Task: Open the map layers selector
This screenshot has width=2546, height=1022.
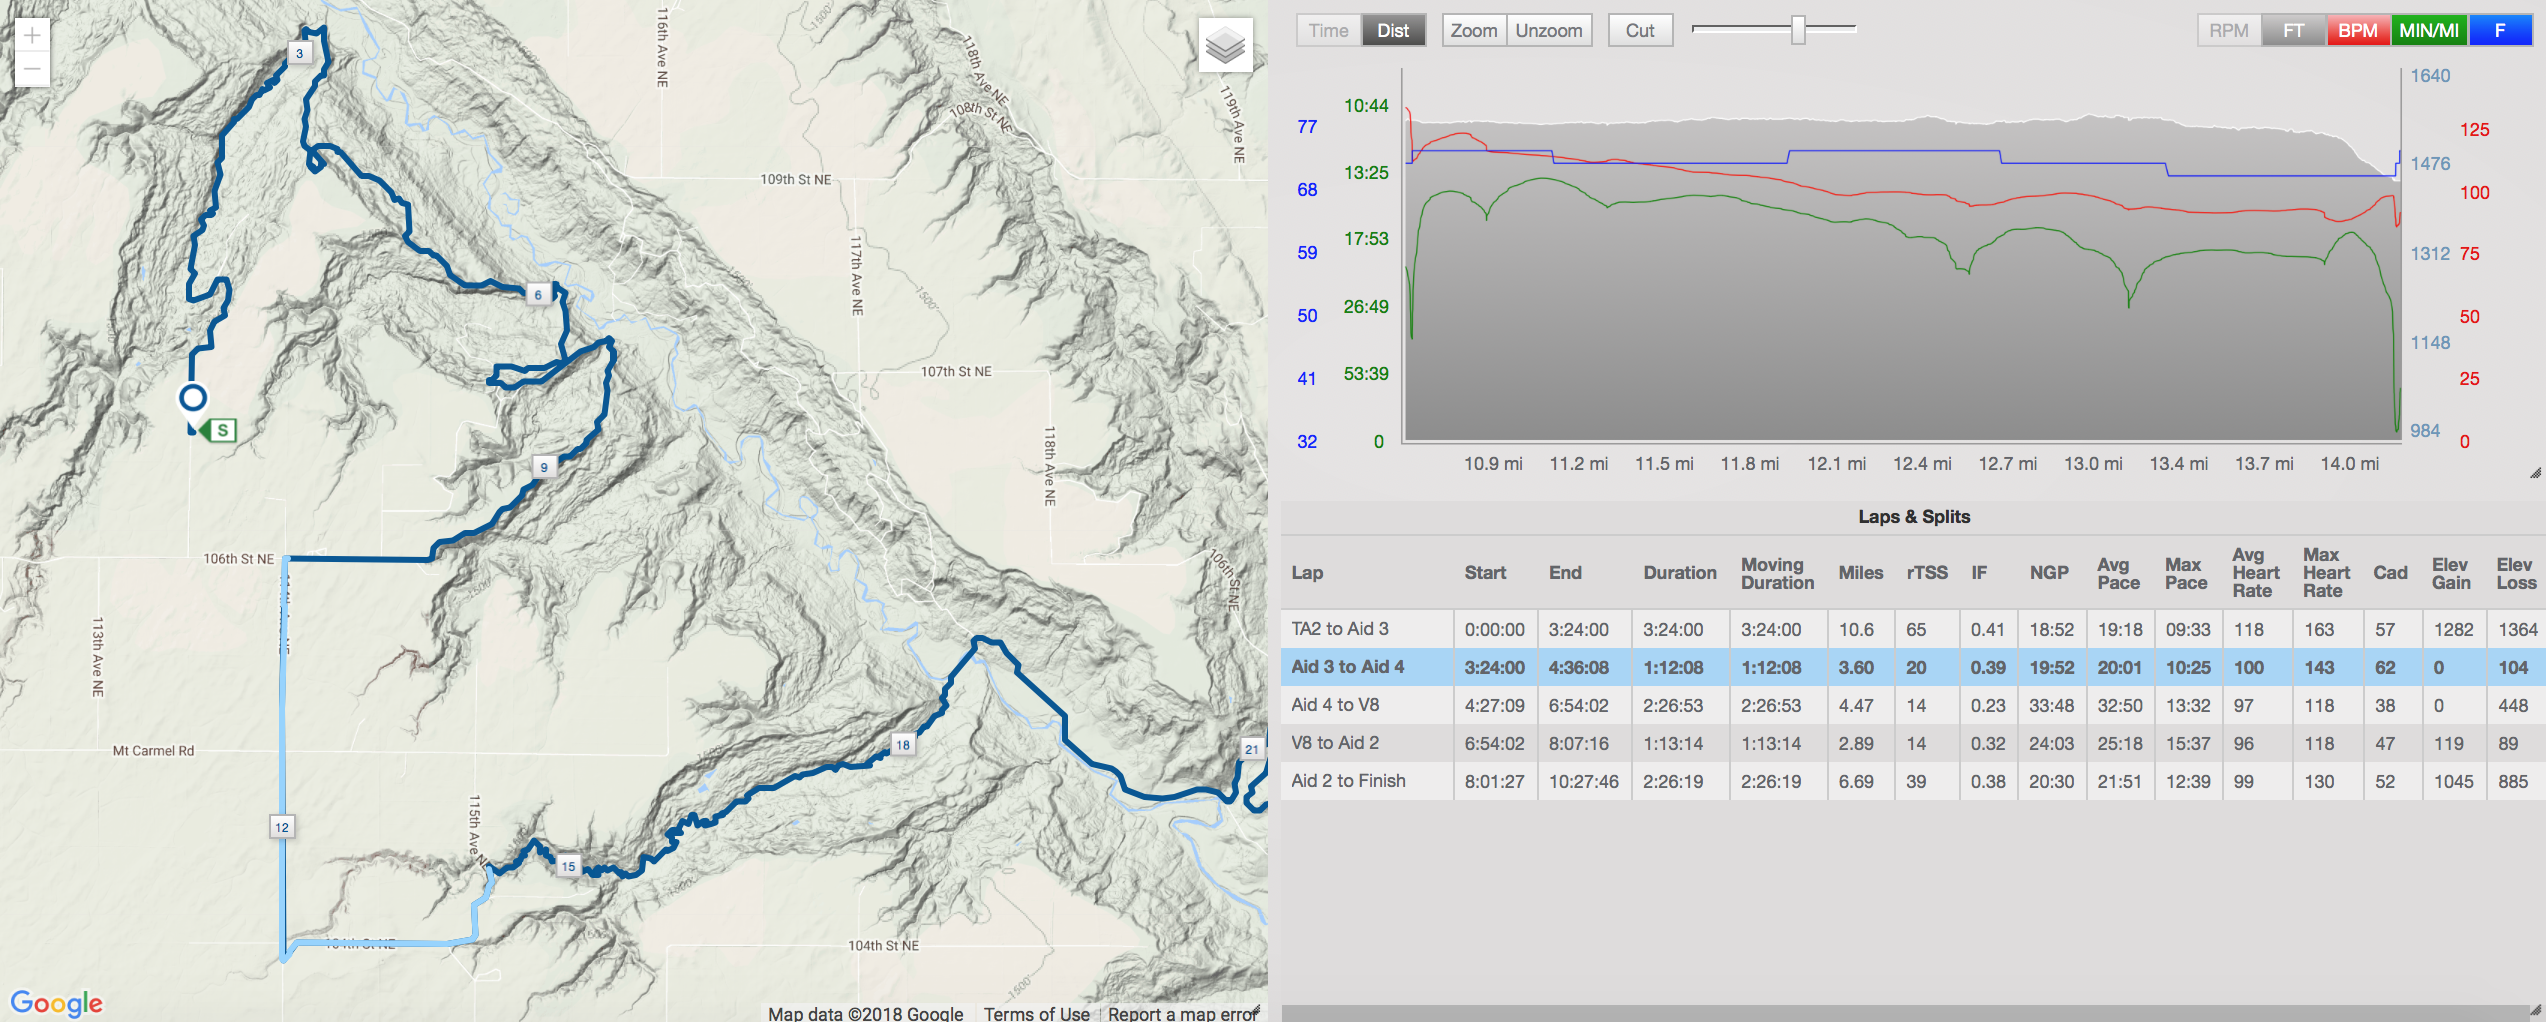Action: pyautogui.click(x=1225, y=45)
